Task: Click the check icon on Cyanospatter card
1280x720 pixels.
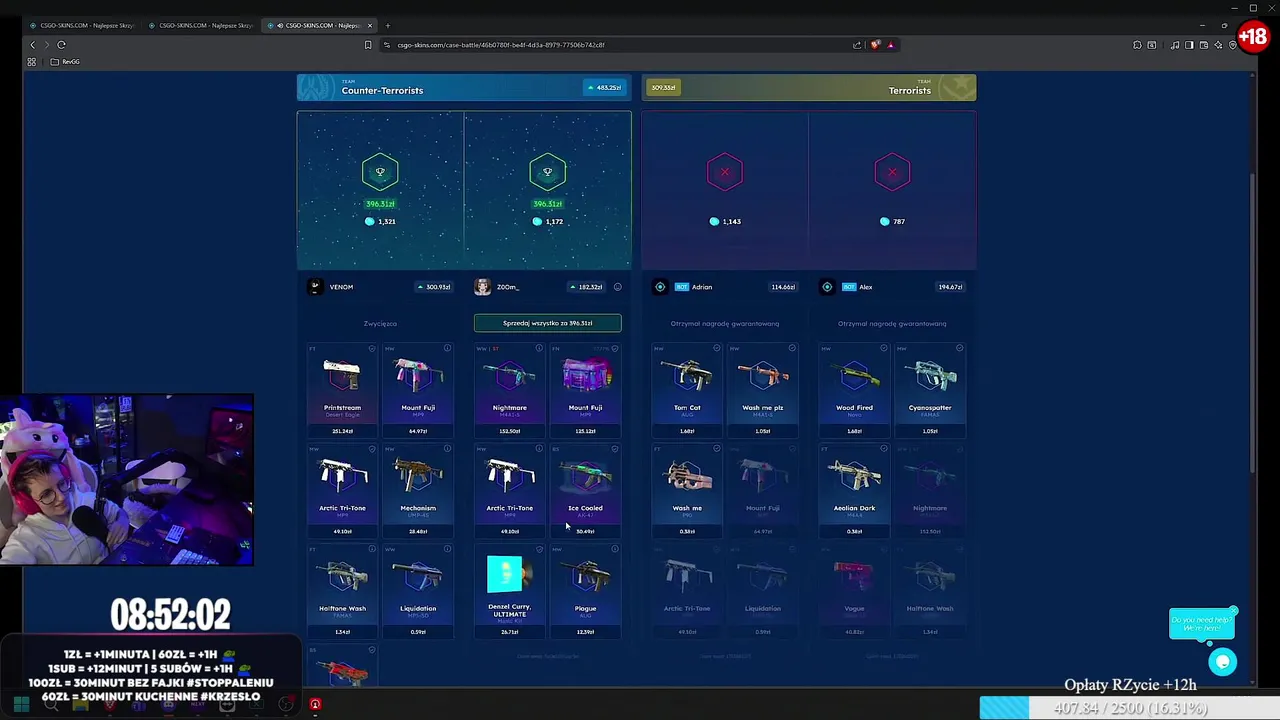Action: click(x=959, y=349)
